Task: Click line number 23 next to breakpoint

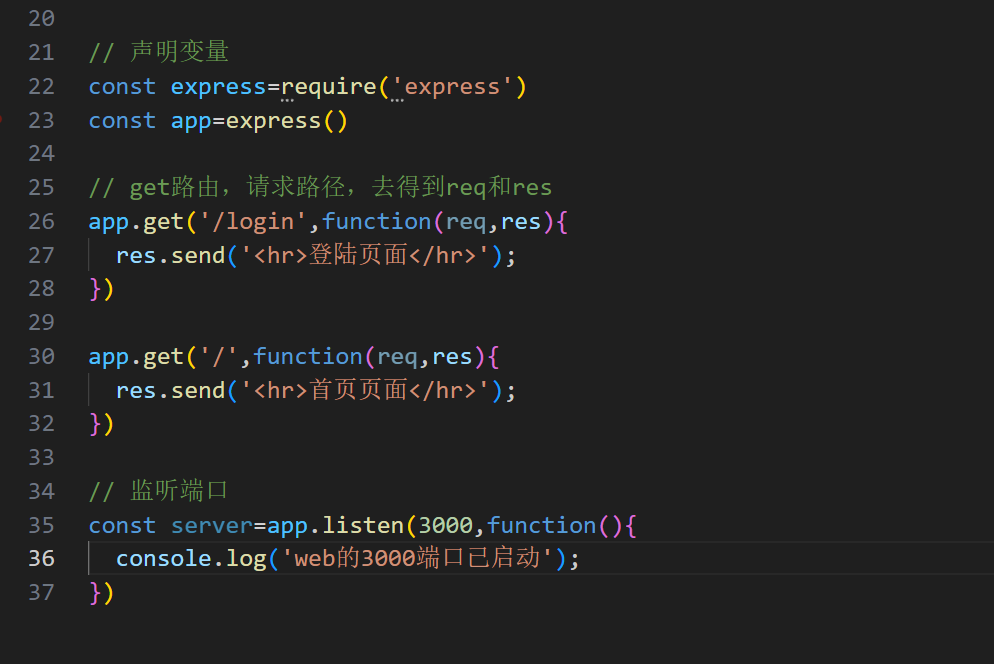Action: (41, 120)
